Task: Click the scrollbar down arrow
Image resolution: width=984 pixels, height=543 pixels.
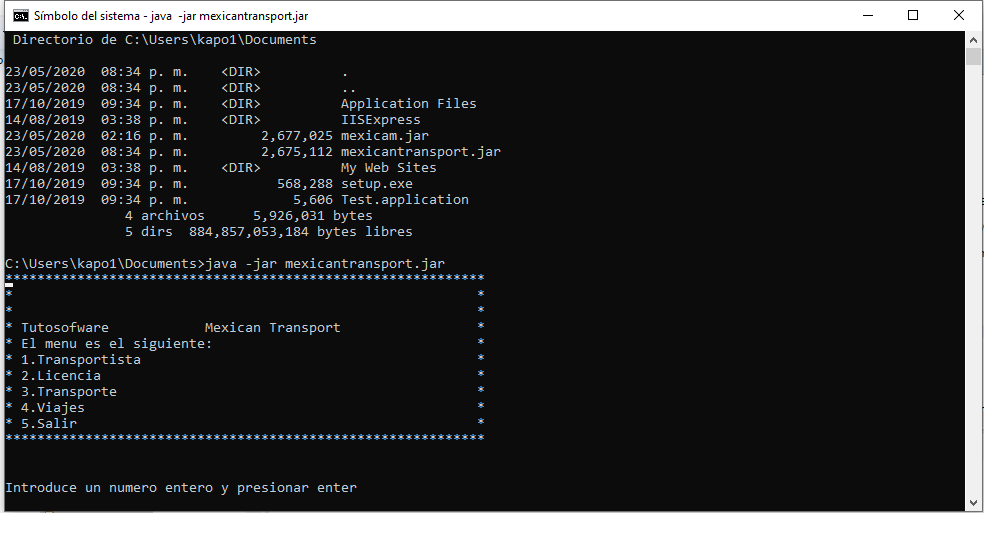Action: [973, 503]
